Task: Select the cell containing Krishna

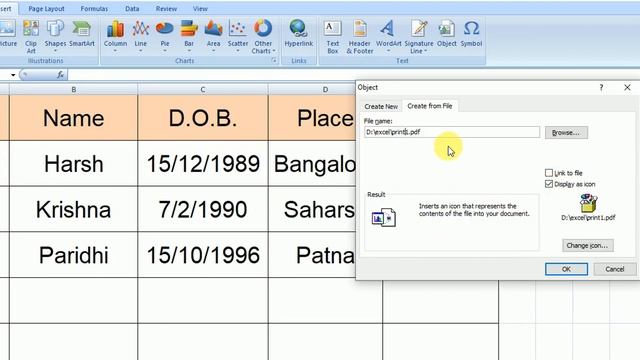Action: (73, 209)
